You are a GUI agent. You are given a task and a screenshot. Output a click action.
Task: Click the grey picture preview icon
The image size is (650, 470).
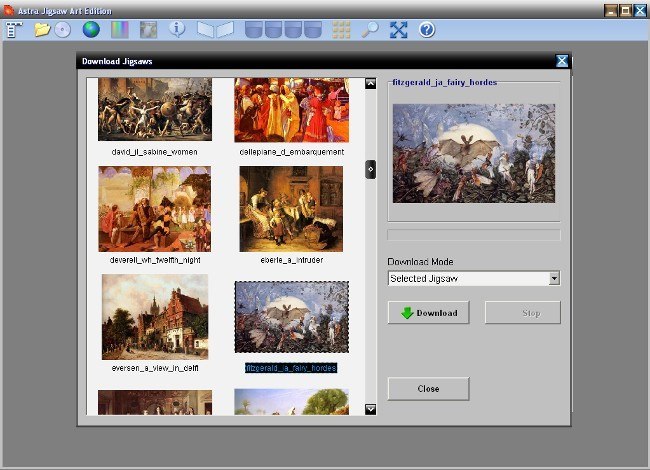point(148,30)
